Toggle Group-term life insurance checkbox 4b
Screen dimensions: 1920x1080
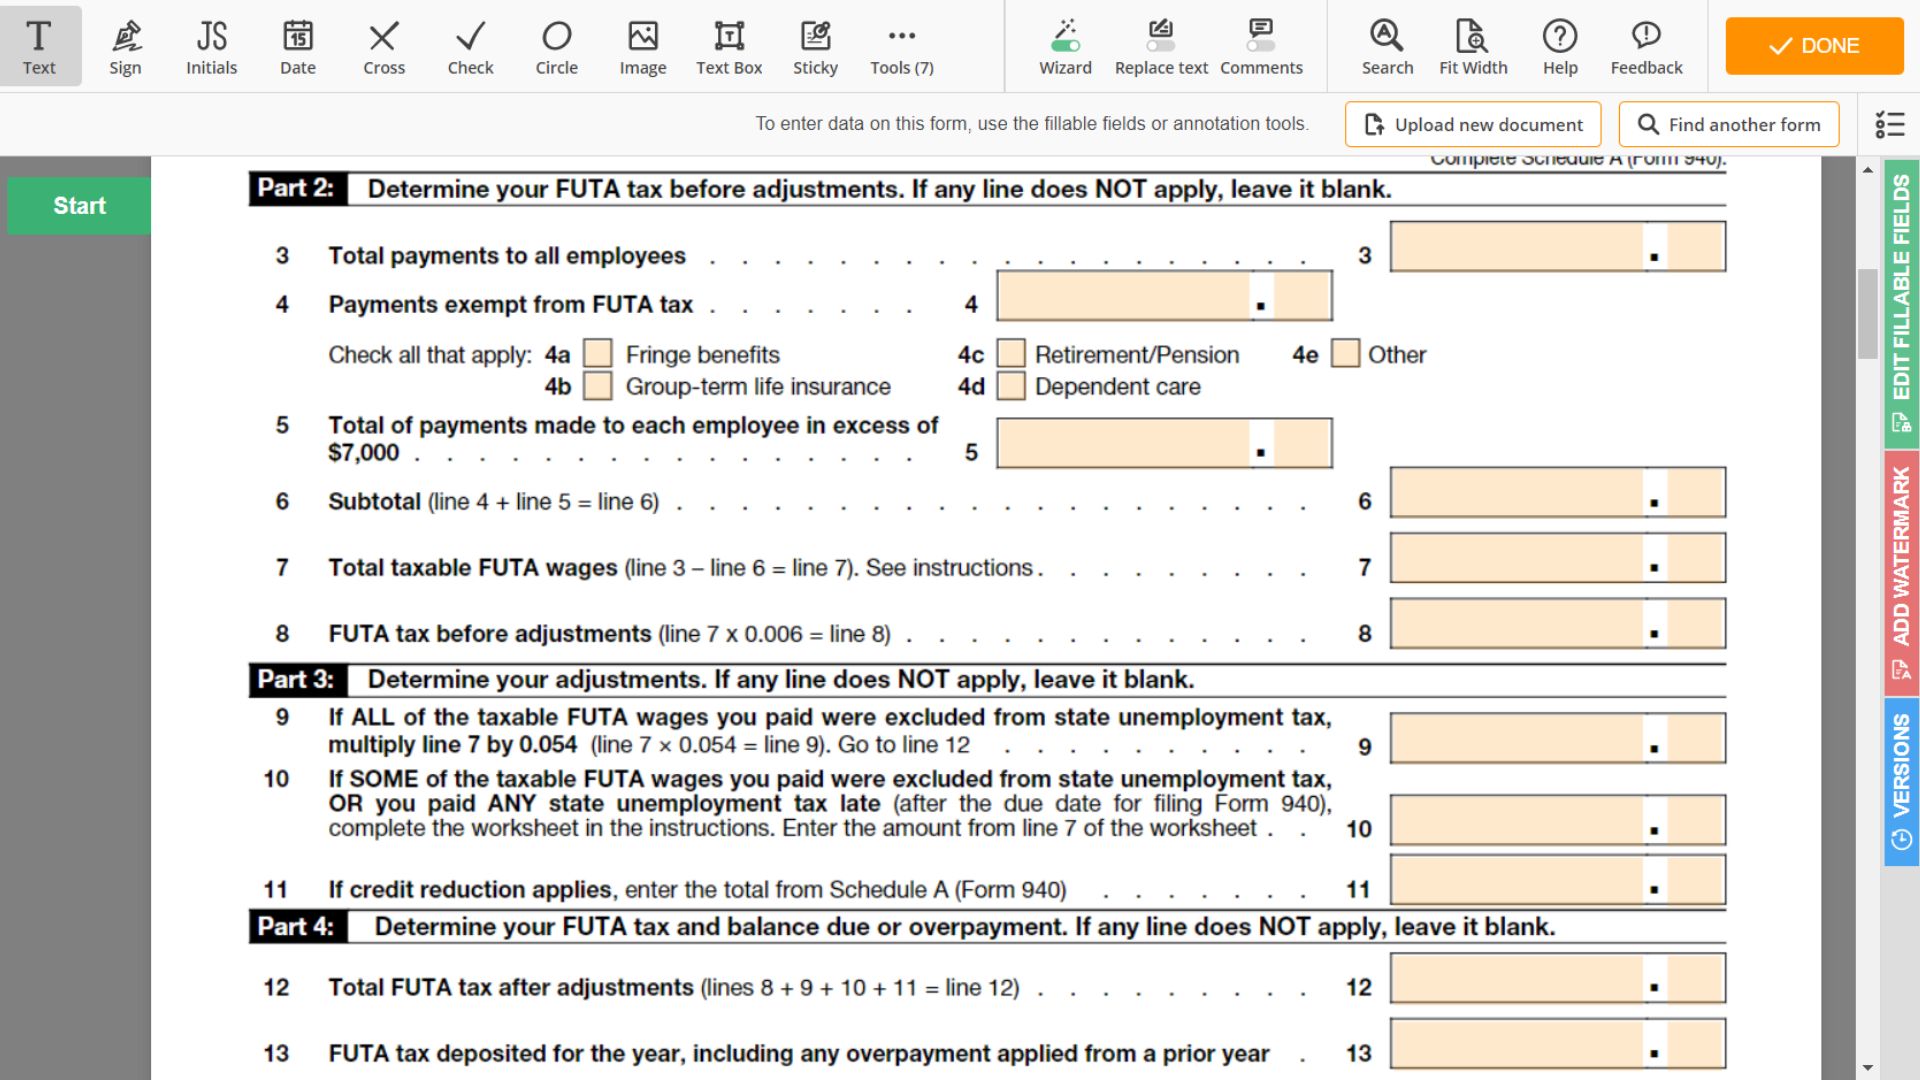596,385
